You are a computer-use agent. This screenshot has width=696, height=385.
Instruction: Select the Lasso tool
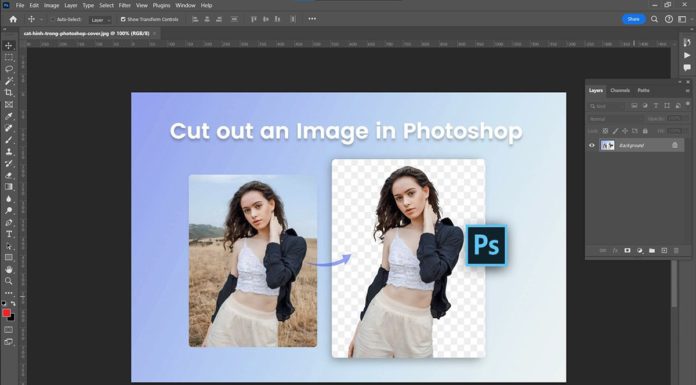click(8, 69)
